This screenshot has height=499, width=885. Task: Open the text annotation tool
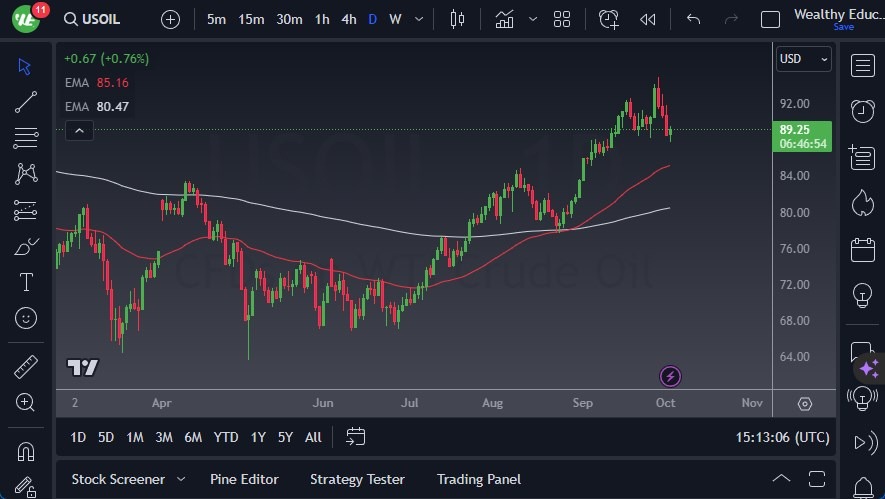click(26, 282)
